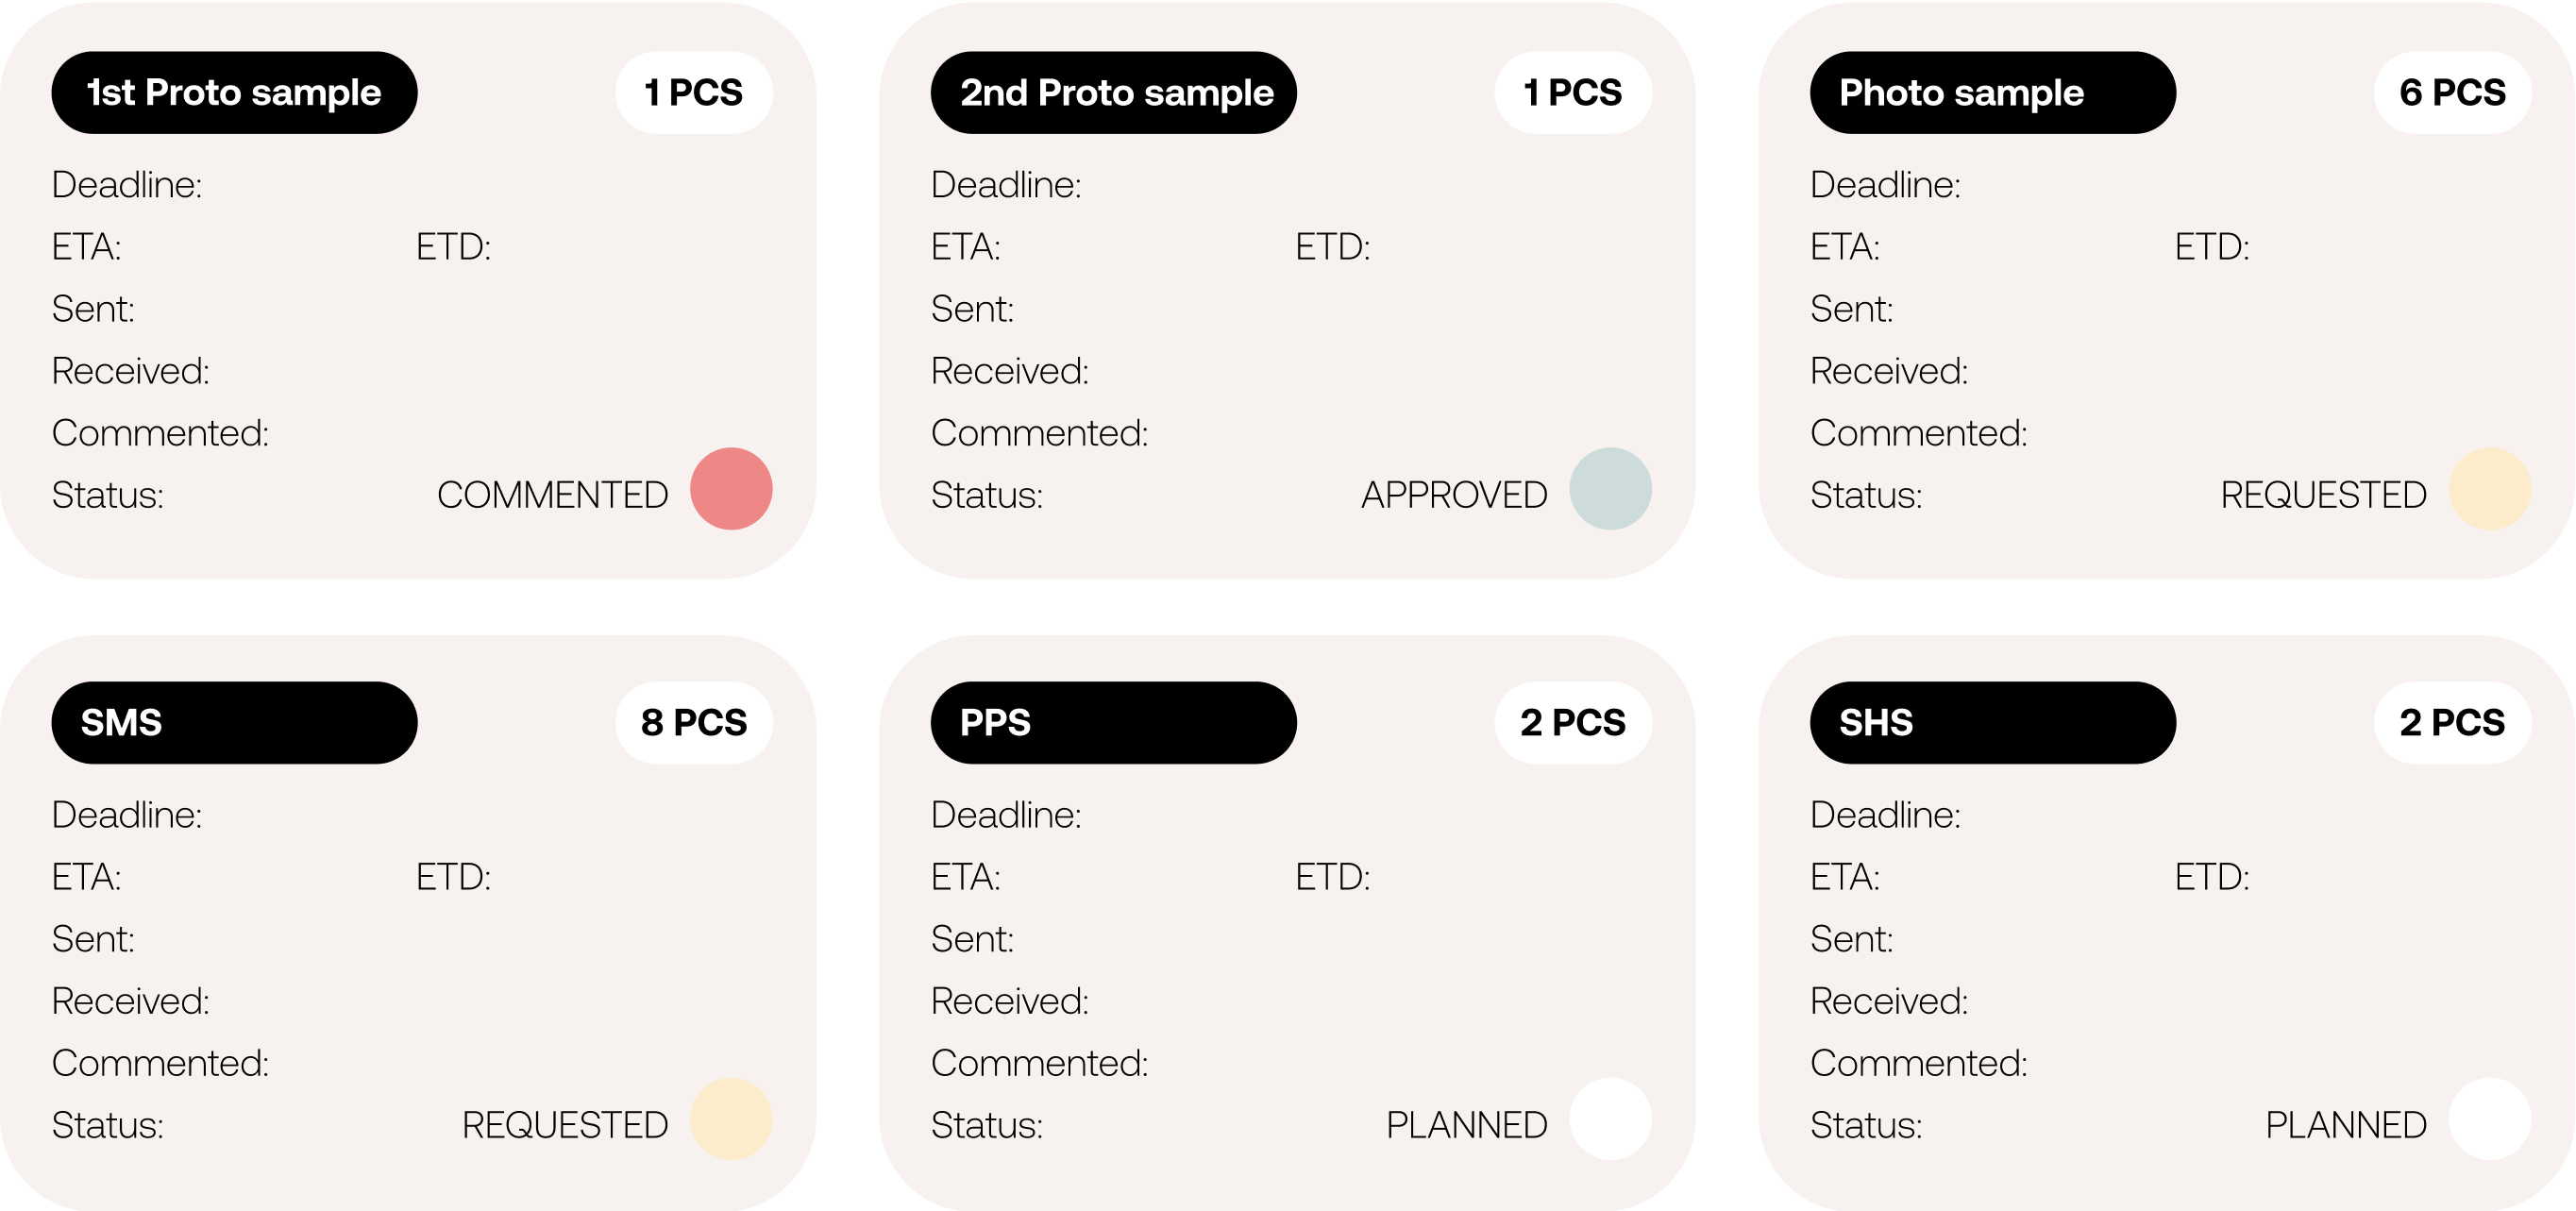Click SMS card yellow status circle
Screen dimensions: 2576x1211
731,1119
